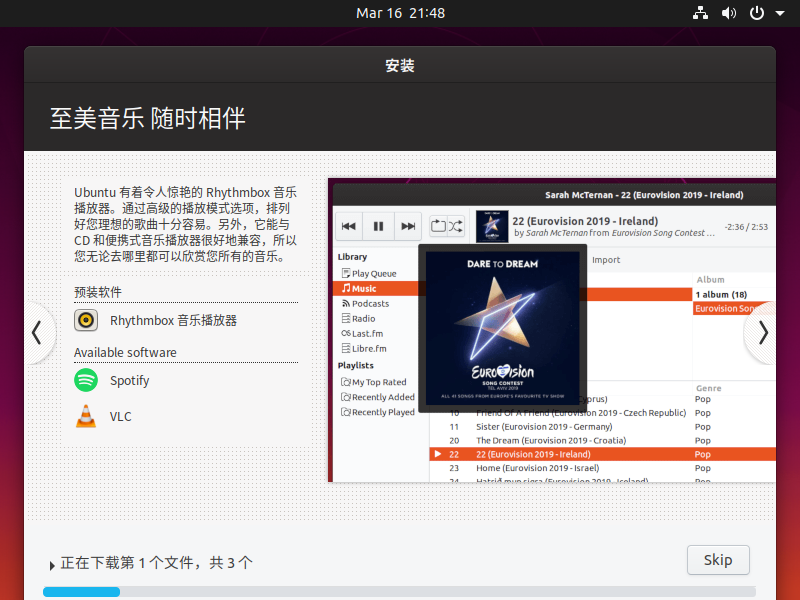Select the Rhythmbox 音乐播放器 label
Image resolution: width=800 pixels, height=600 pixels.
(173, 320)
